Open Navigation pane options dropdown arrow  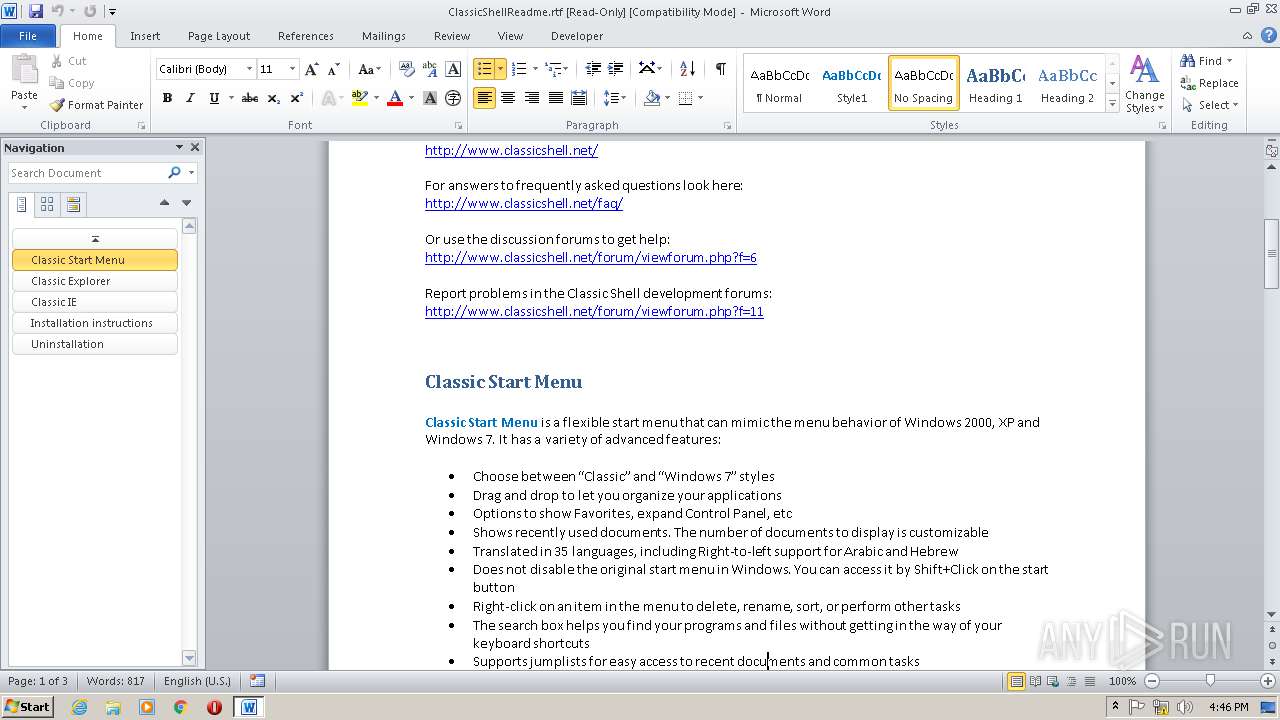coord(179,148)
